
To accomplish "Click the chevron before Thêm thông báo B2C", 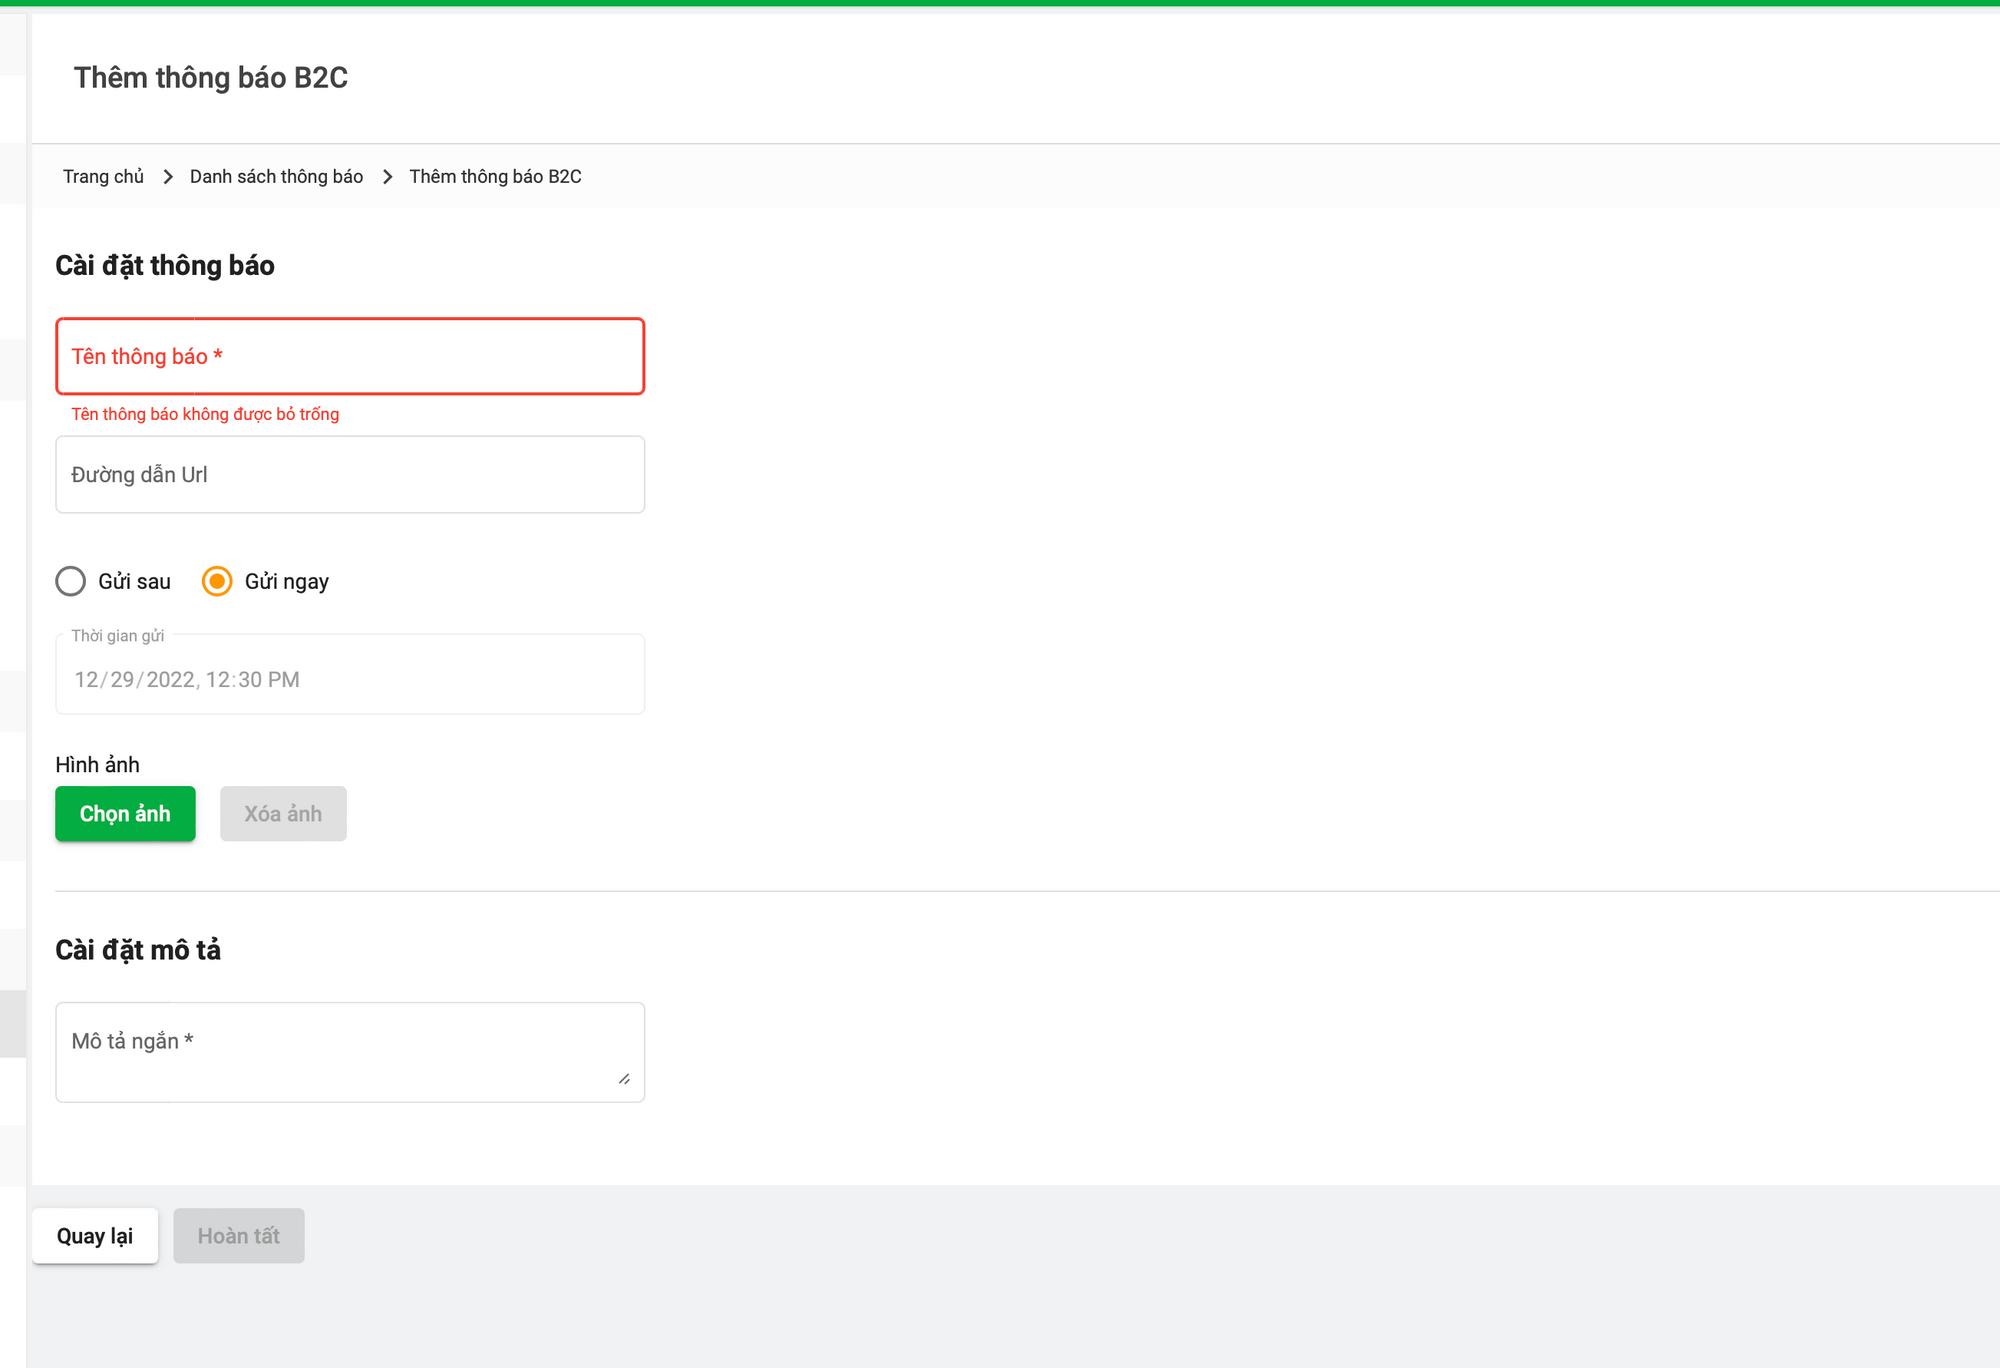I will tap(387, 177).
